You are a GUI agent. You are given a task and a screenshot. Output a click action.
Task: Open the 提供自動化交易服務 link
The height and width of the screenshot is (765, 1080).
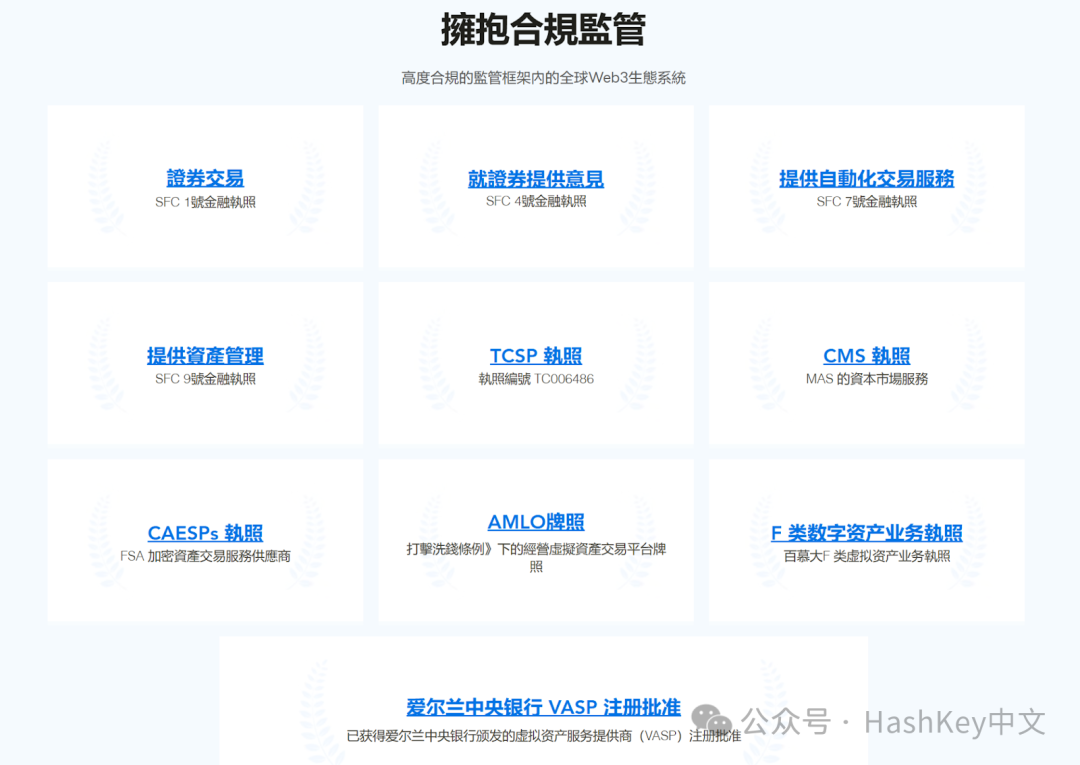coord(866,178)
